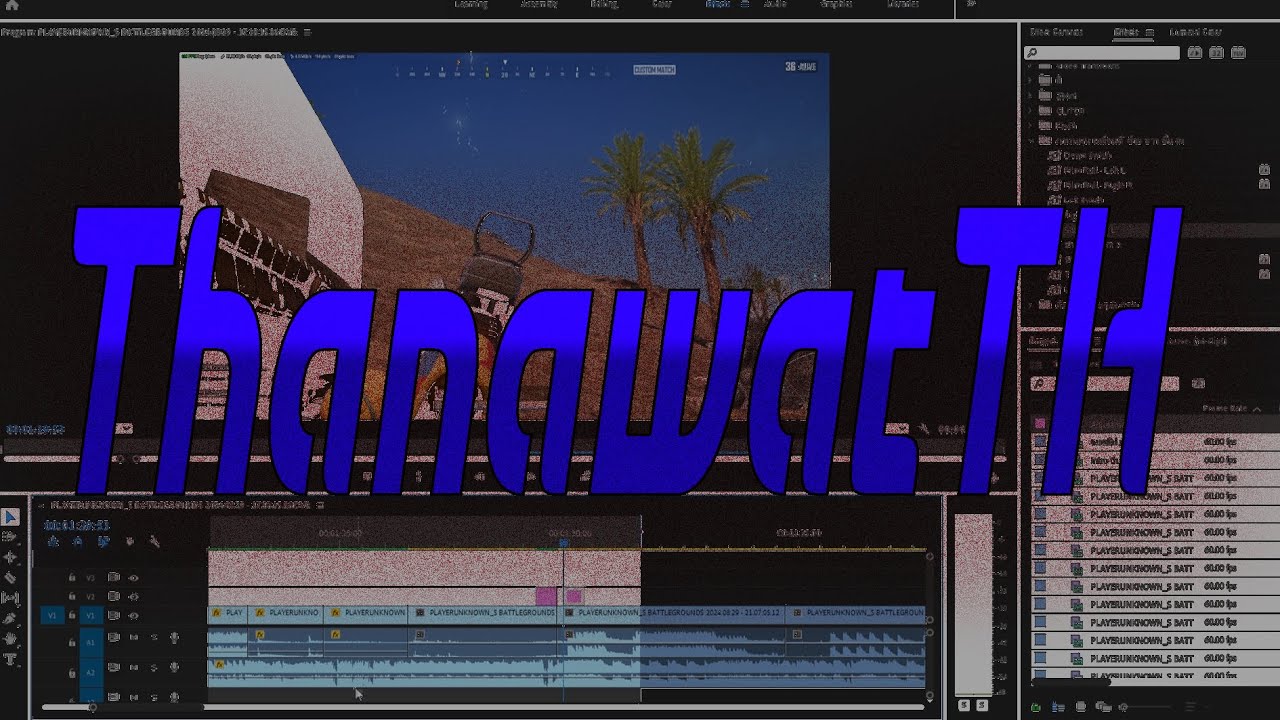Screen dimensions: 1280x720
Task: Switch to the Audio workspace tab
Action: pos(775,4)
